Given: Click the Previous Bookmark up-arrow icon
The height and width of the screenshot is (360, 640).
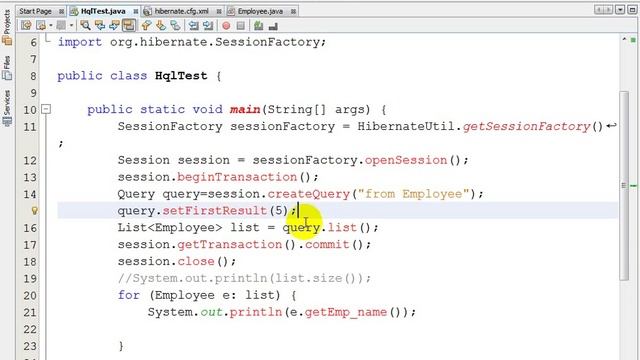Looking at the screenshot, I should (146, 26).
